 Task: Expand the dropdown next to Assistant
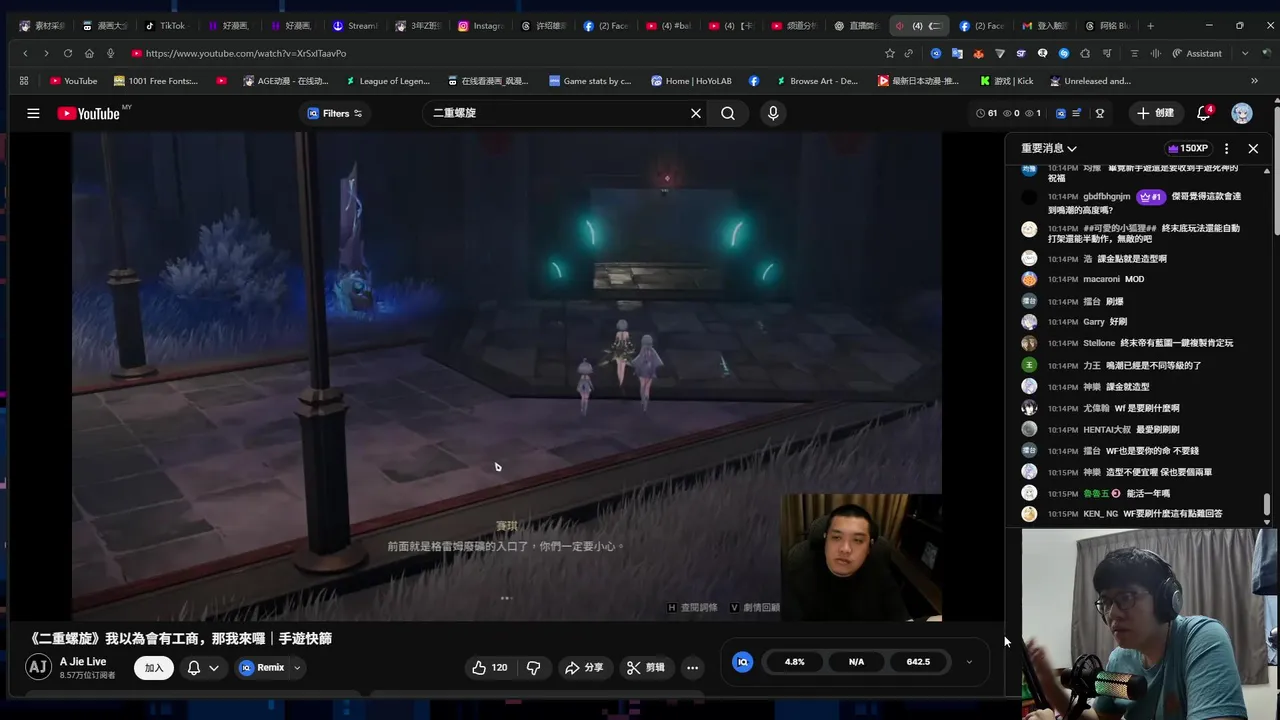coord(1245,53)
